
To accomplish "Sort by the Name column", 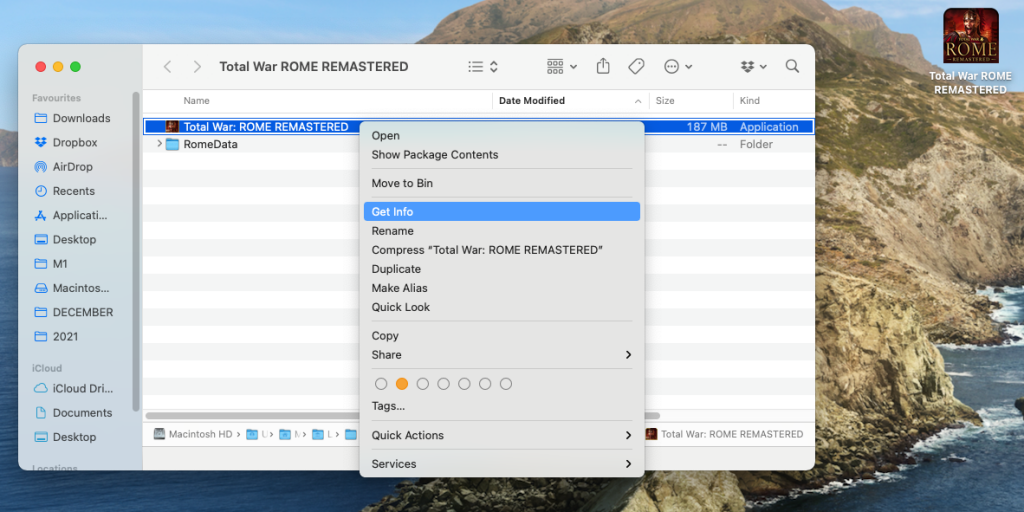I will point(196,101).
